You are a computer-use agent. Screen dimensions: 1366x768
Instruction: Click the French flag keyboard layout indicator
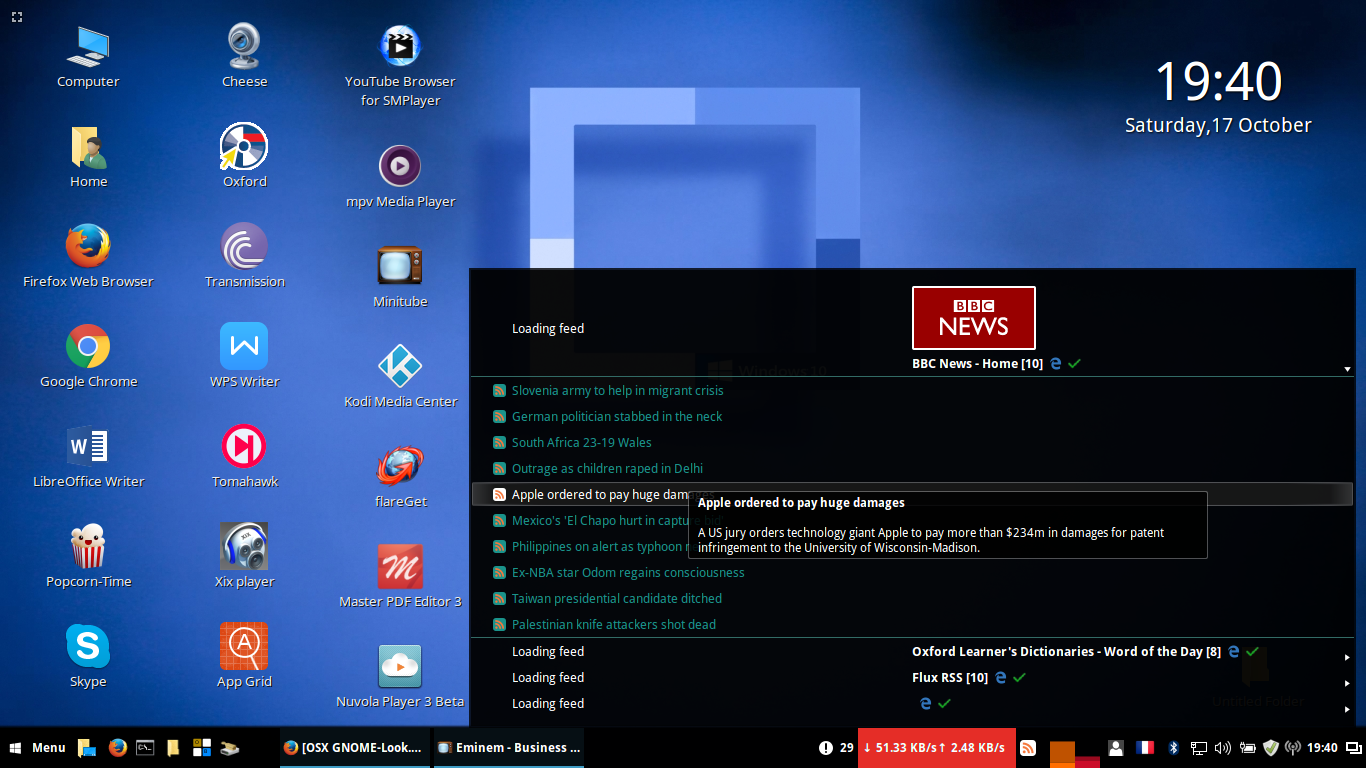tap(1145, 747)
